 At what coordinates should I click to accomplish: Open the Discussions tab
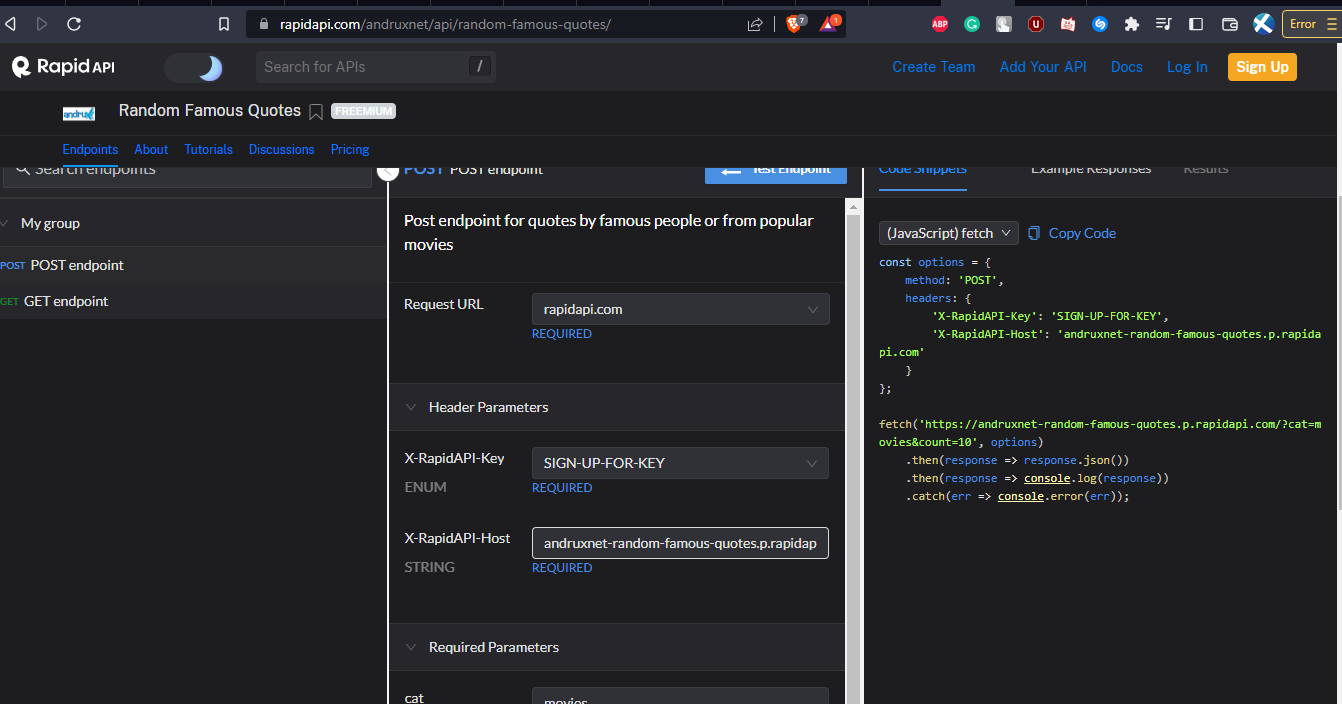coord(281,149)
